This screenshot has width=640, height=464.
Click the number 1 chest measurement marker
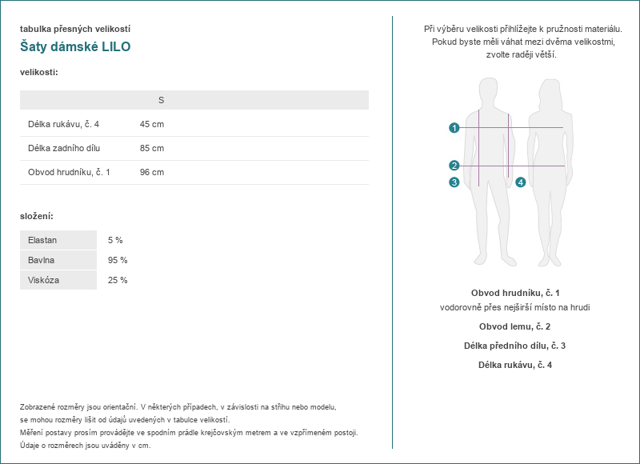(454, 128)
